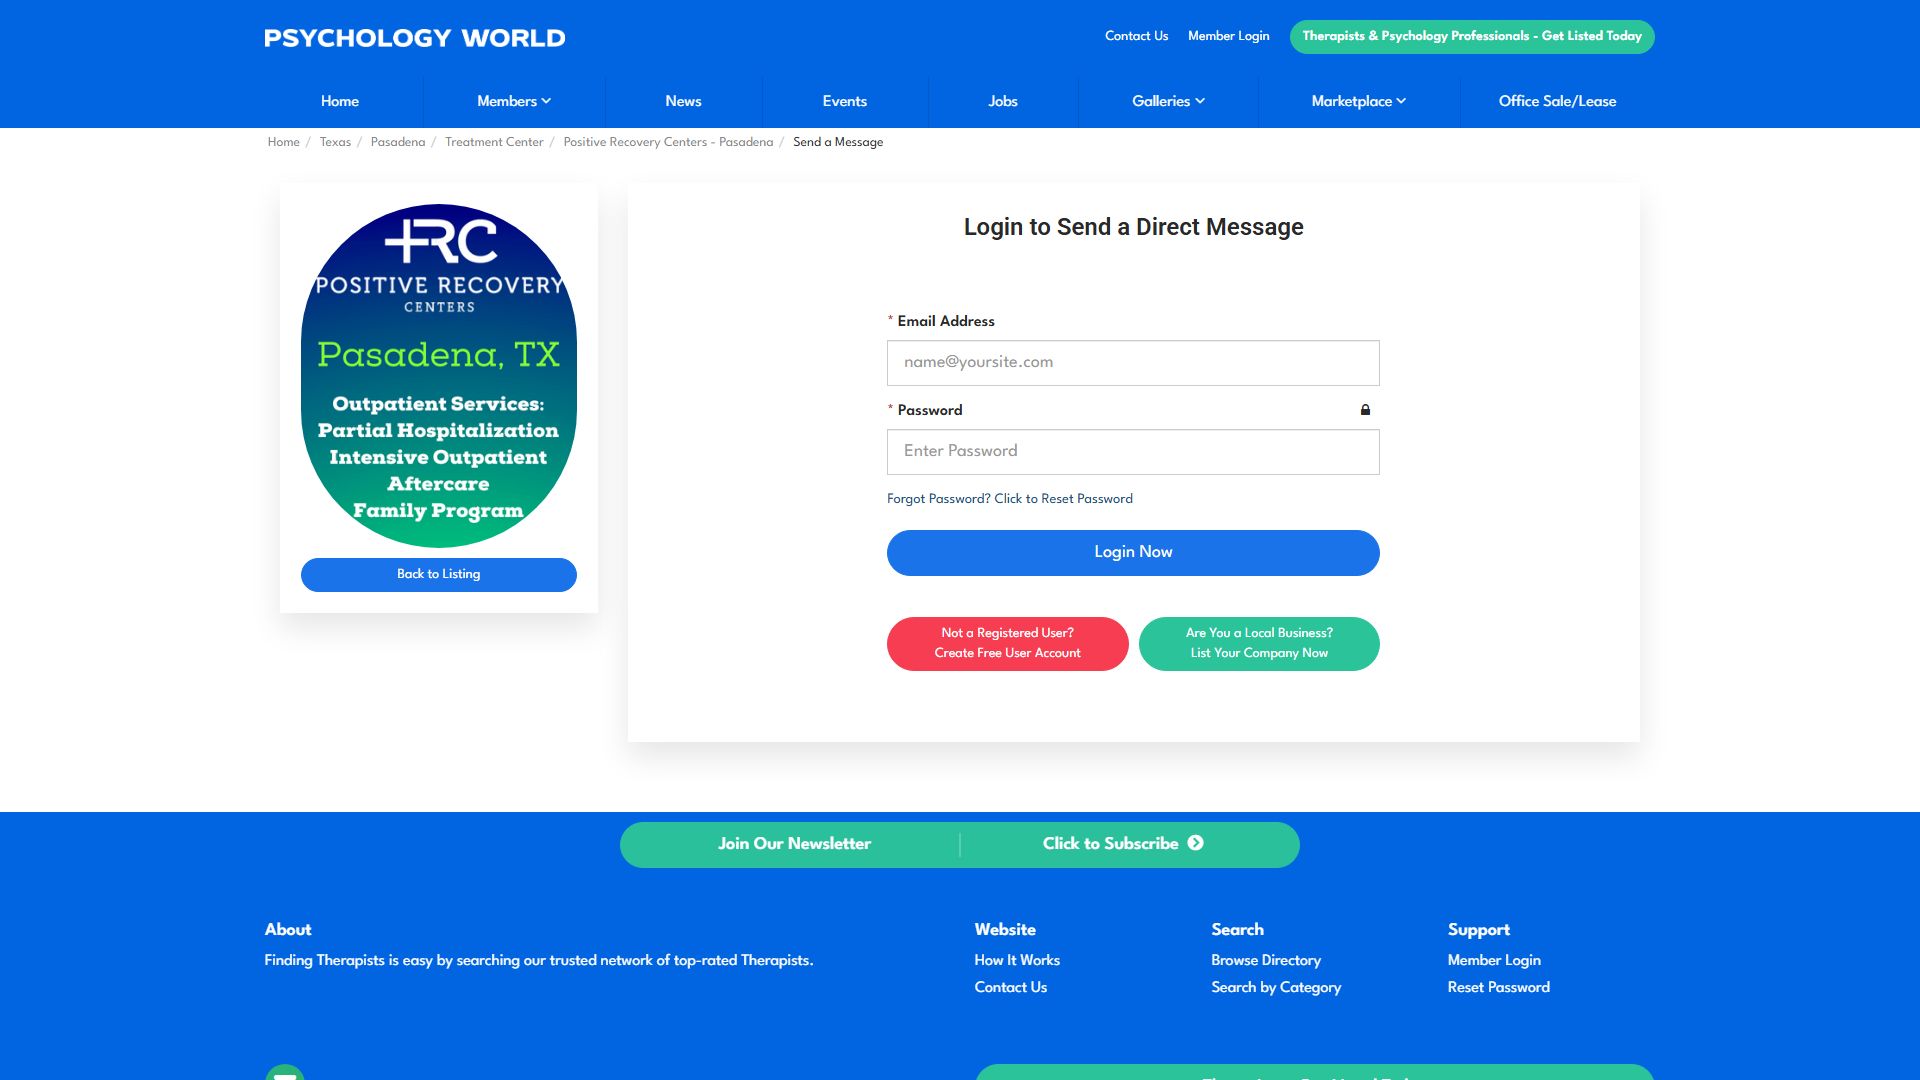The image size is (1920, 1080).
Task: Open the Treatment Center breadcrumb link
Action: pos(494,142)
